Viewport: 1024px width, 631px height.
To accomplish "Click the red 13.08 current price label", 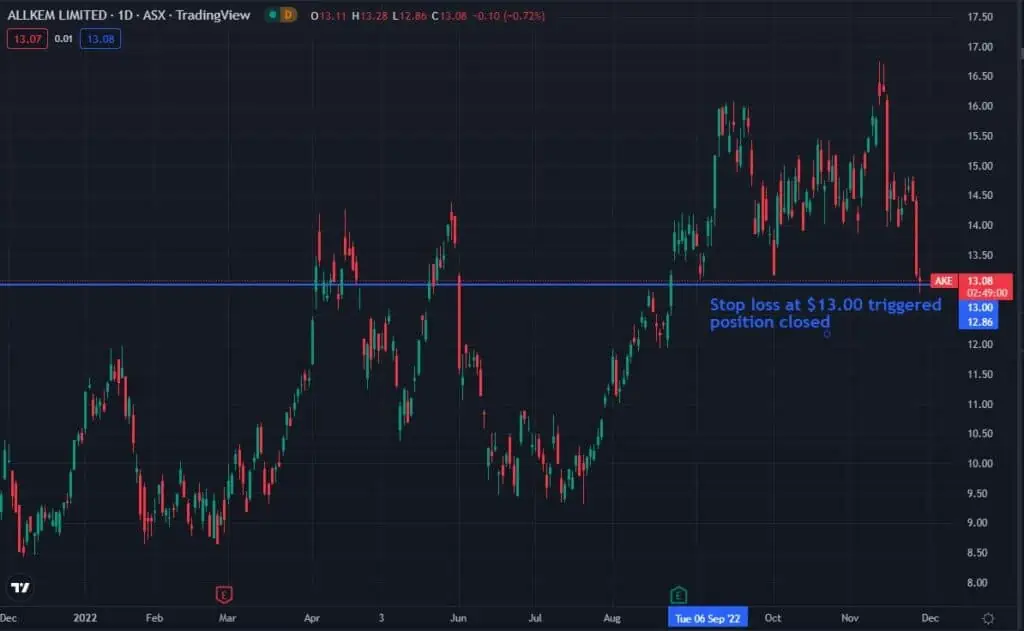I will click(978, 281).
